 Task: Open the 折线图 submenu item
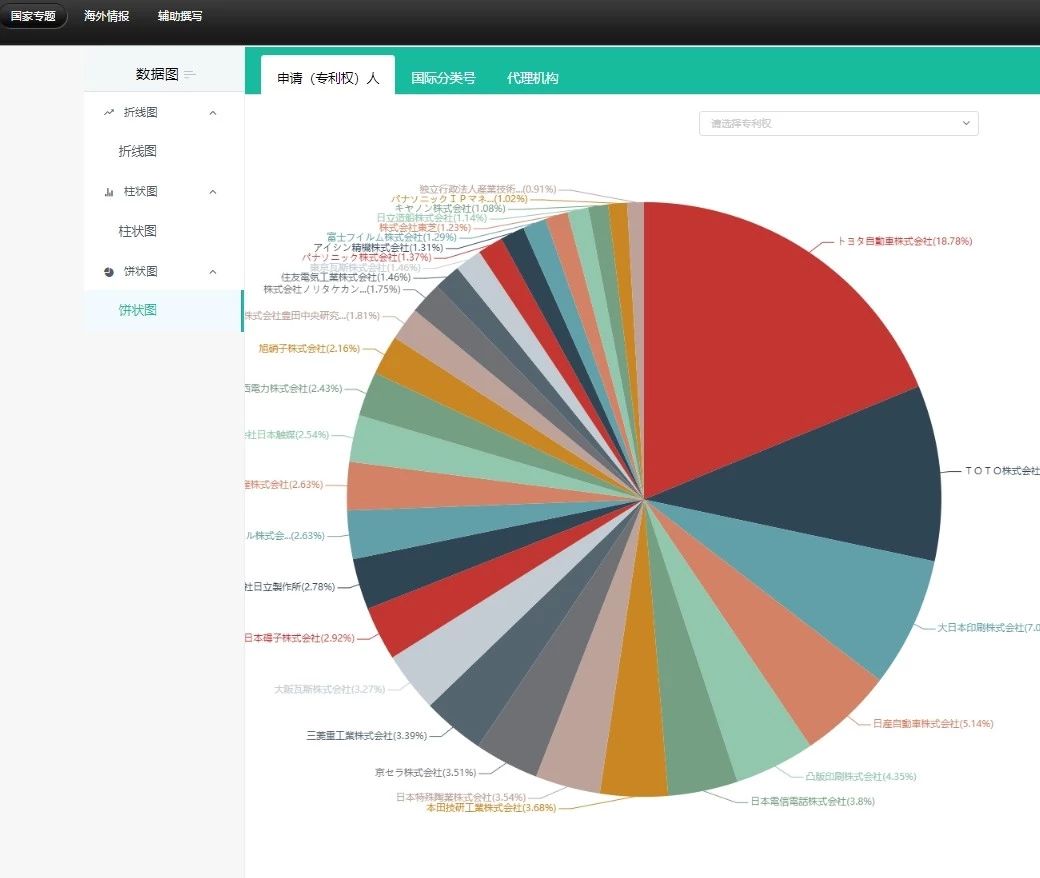point(137,151)
